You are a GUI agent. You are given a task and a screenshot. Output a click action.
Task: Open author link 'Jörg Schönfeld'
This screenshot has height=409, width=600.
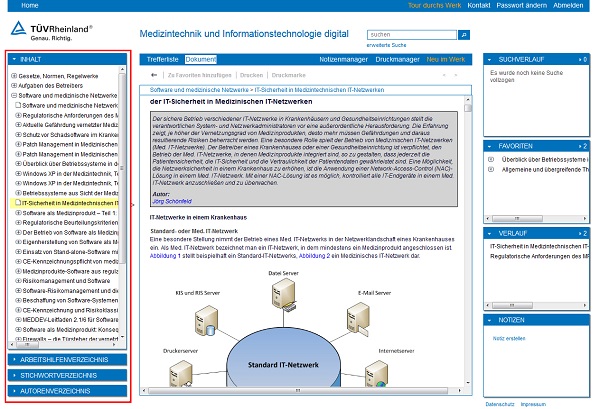point(172,201)
